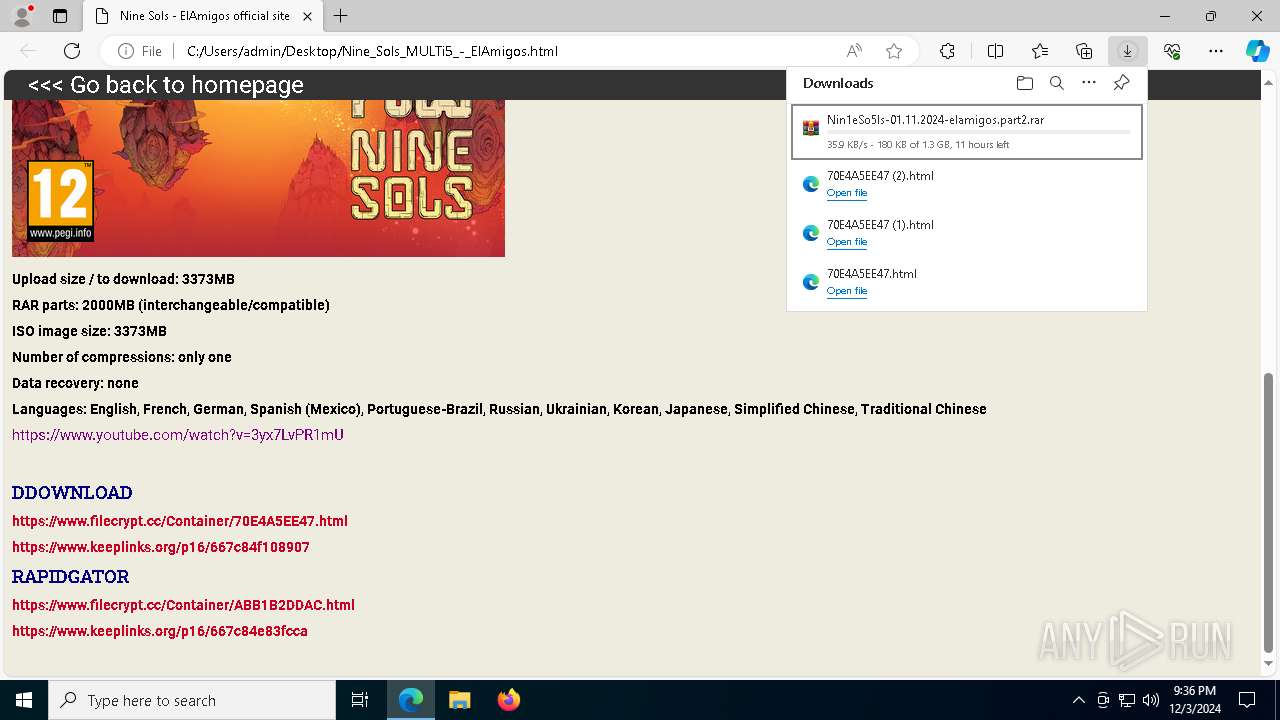Open More options in Downloads panel
1280x720 pixels.
coord(1089,83)
